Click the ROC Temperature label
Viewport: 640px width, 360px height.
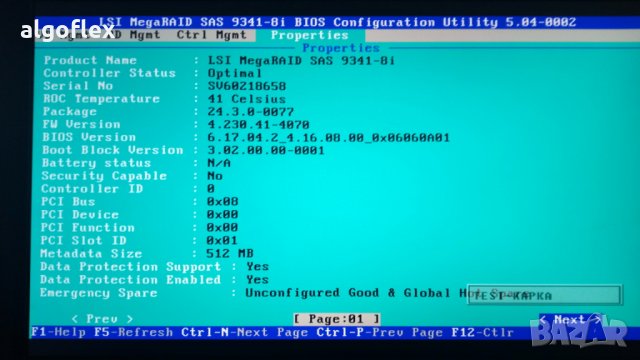(101, 99)
